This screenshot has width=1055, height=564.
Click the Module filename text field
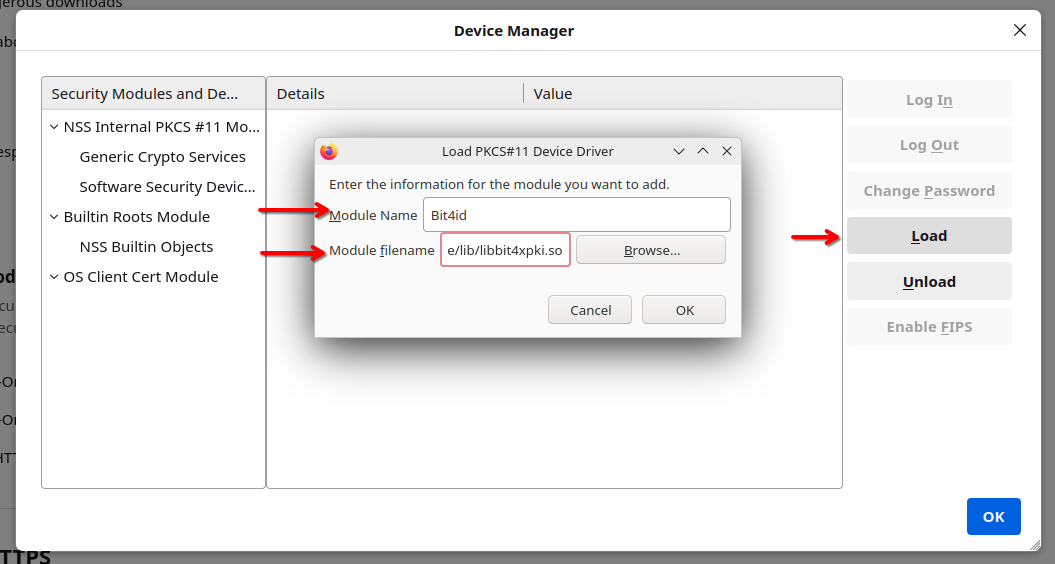[505, 250]
